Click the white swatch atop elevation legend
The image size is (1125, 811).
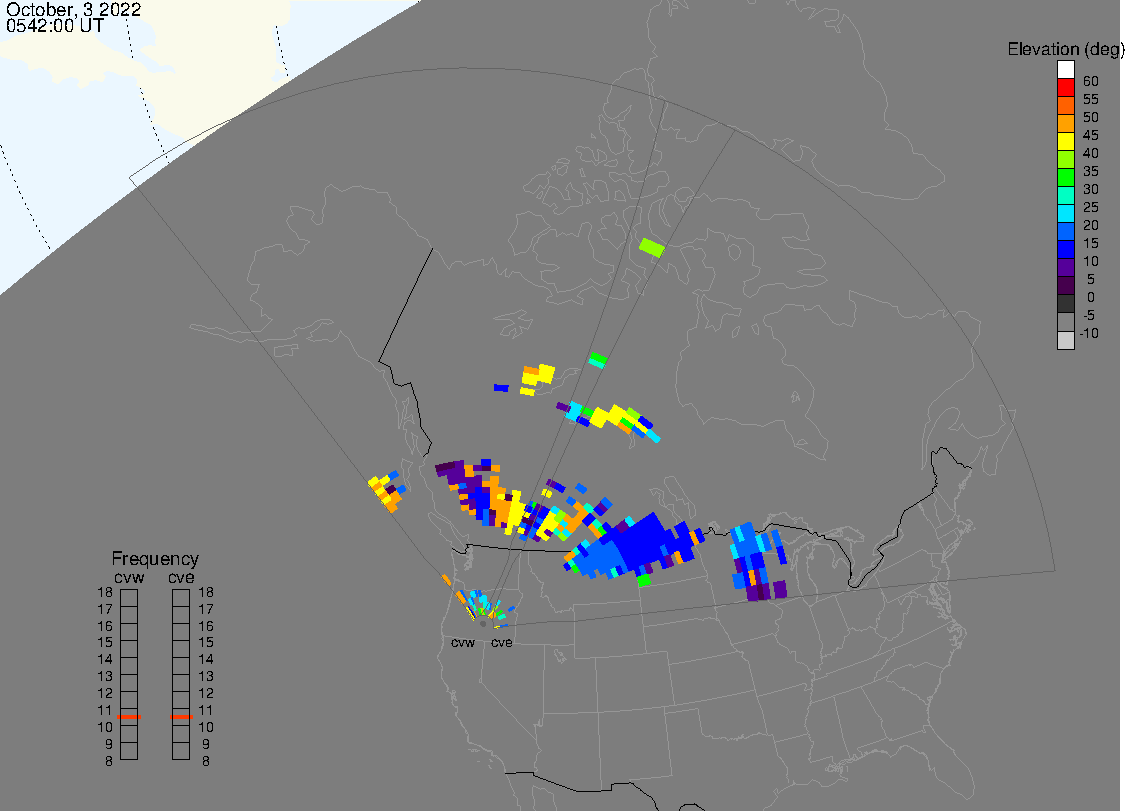(1065, 70)
